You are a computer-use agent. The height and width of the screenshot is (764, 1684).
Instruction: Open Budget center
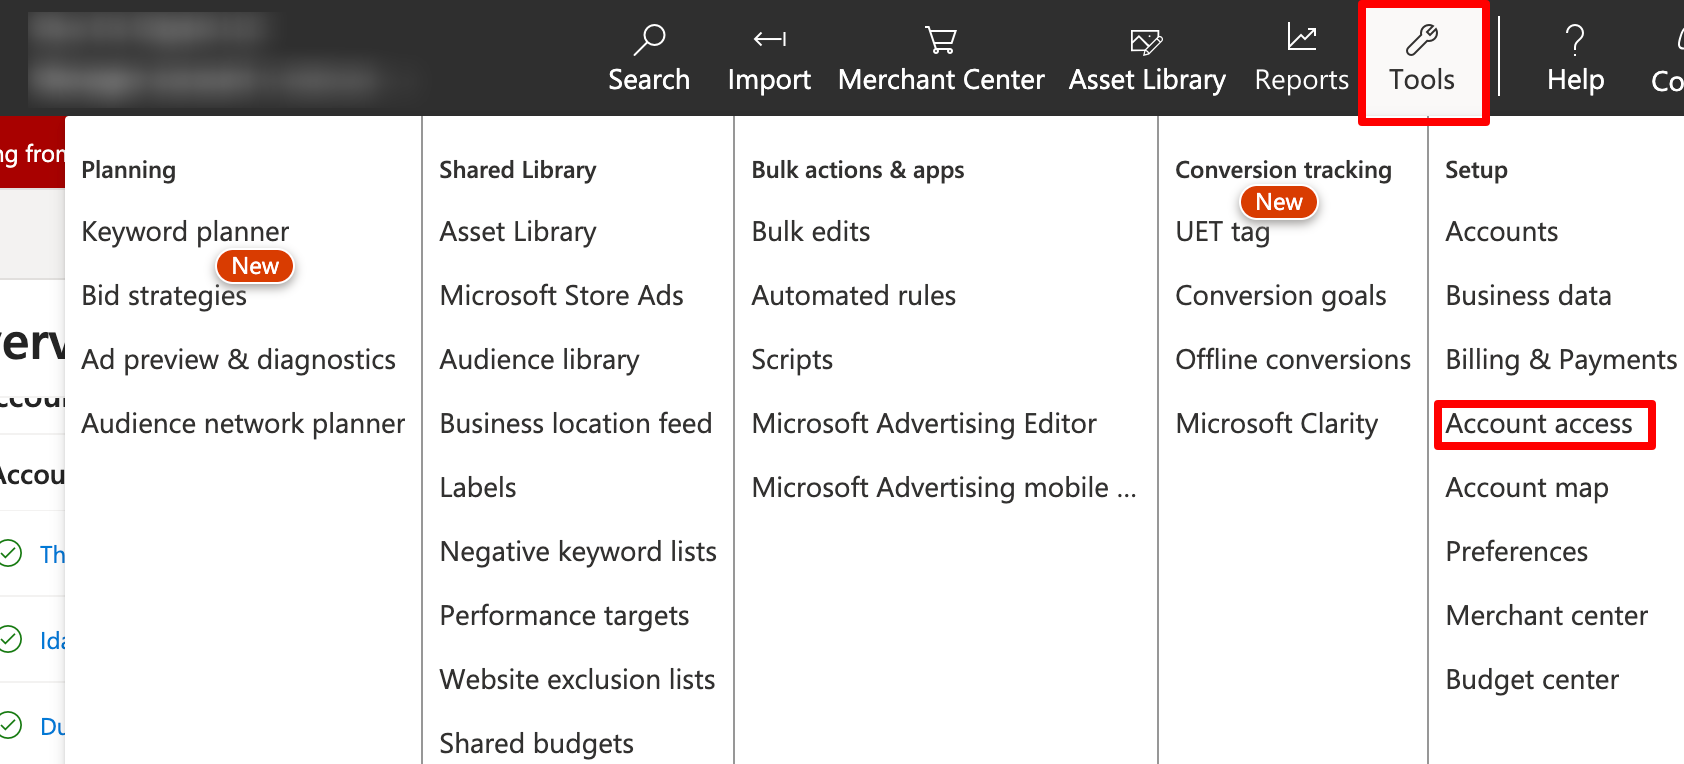[1532, 680]
